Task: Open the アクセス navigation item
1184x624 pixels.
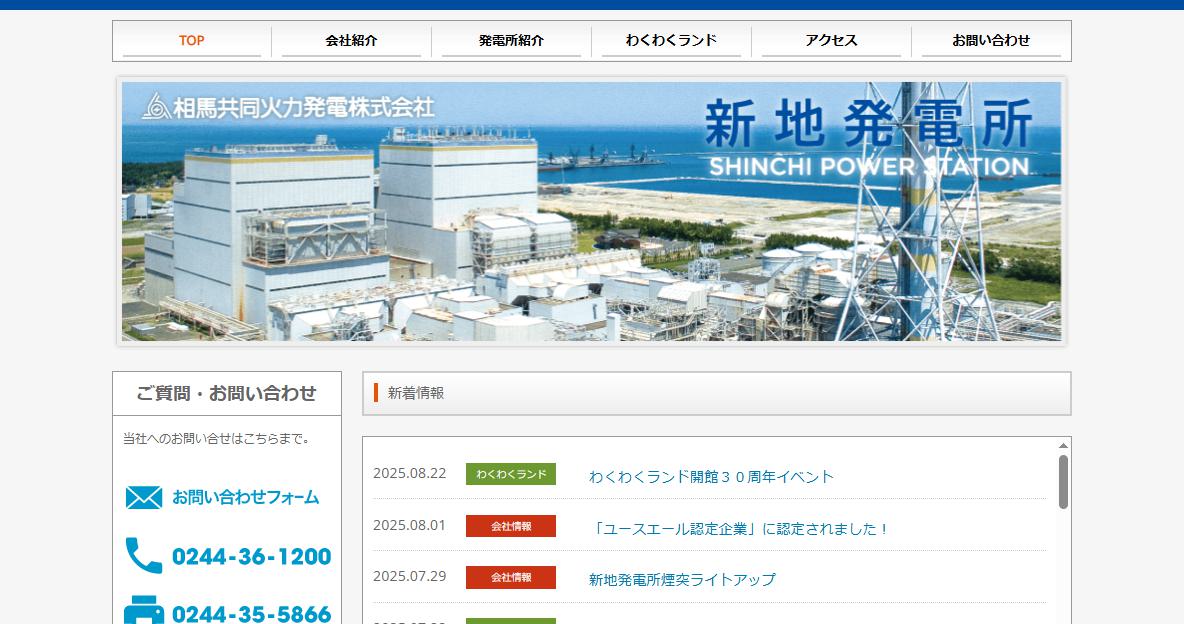Action: (x=831, y=41)
